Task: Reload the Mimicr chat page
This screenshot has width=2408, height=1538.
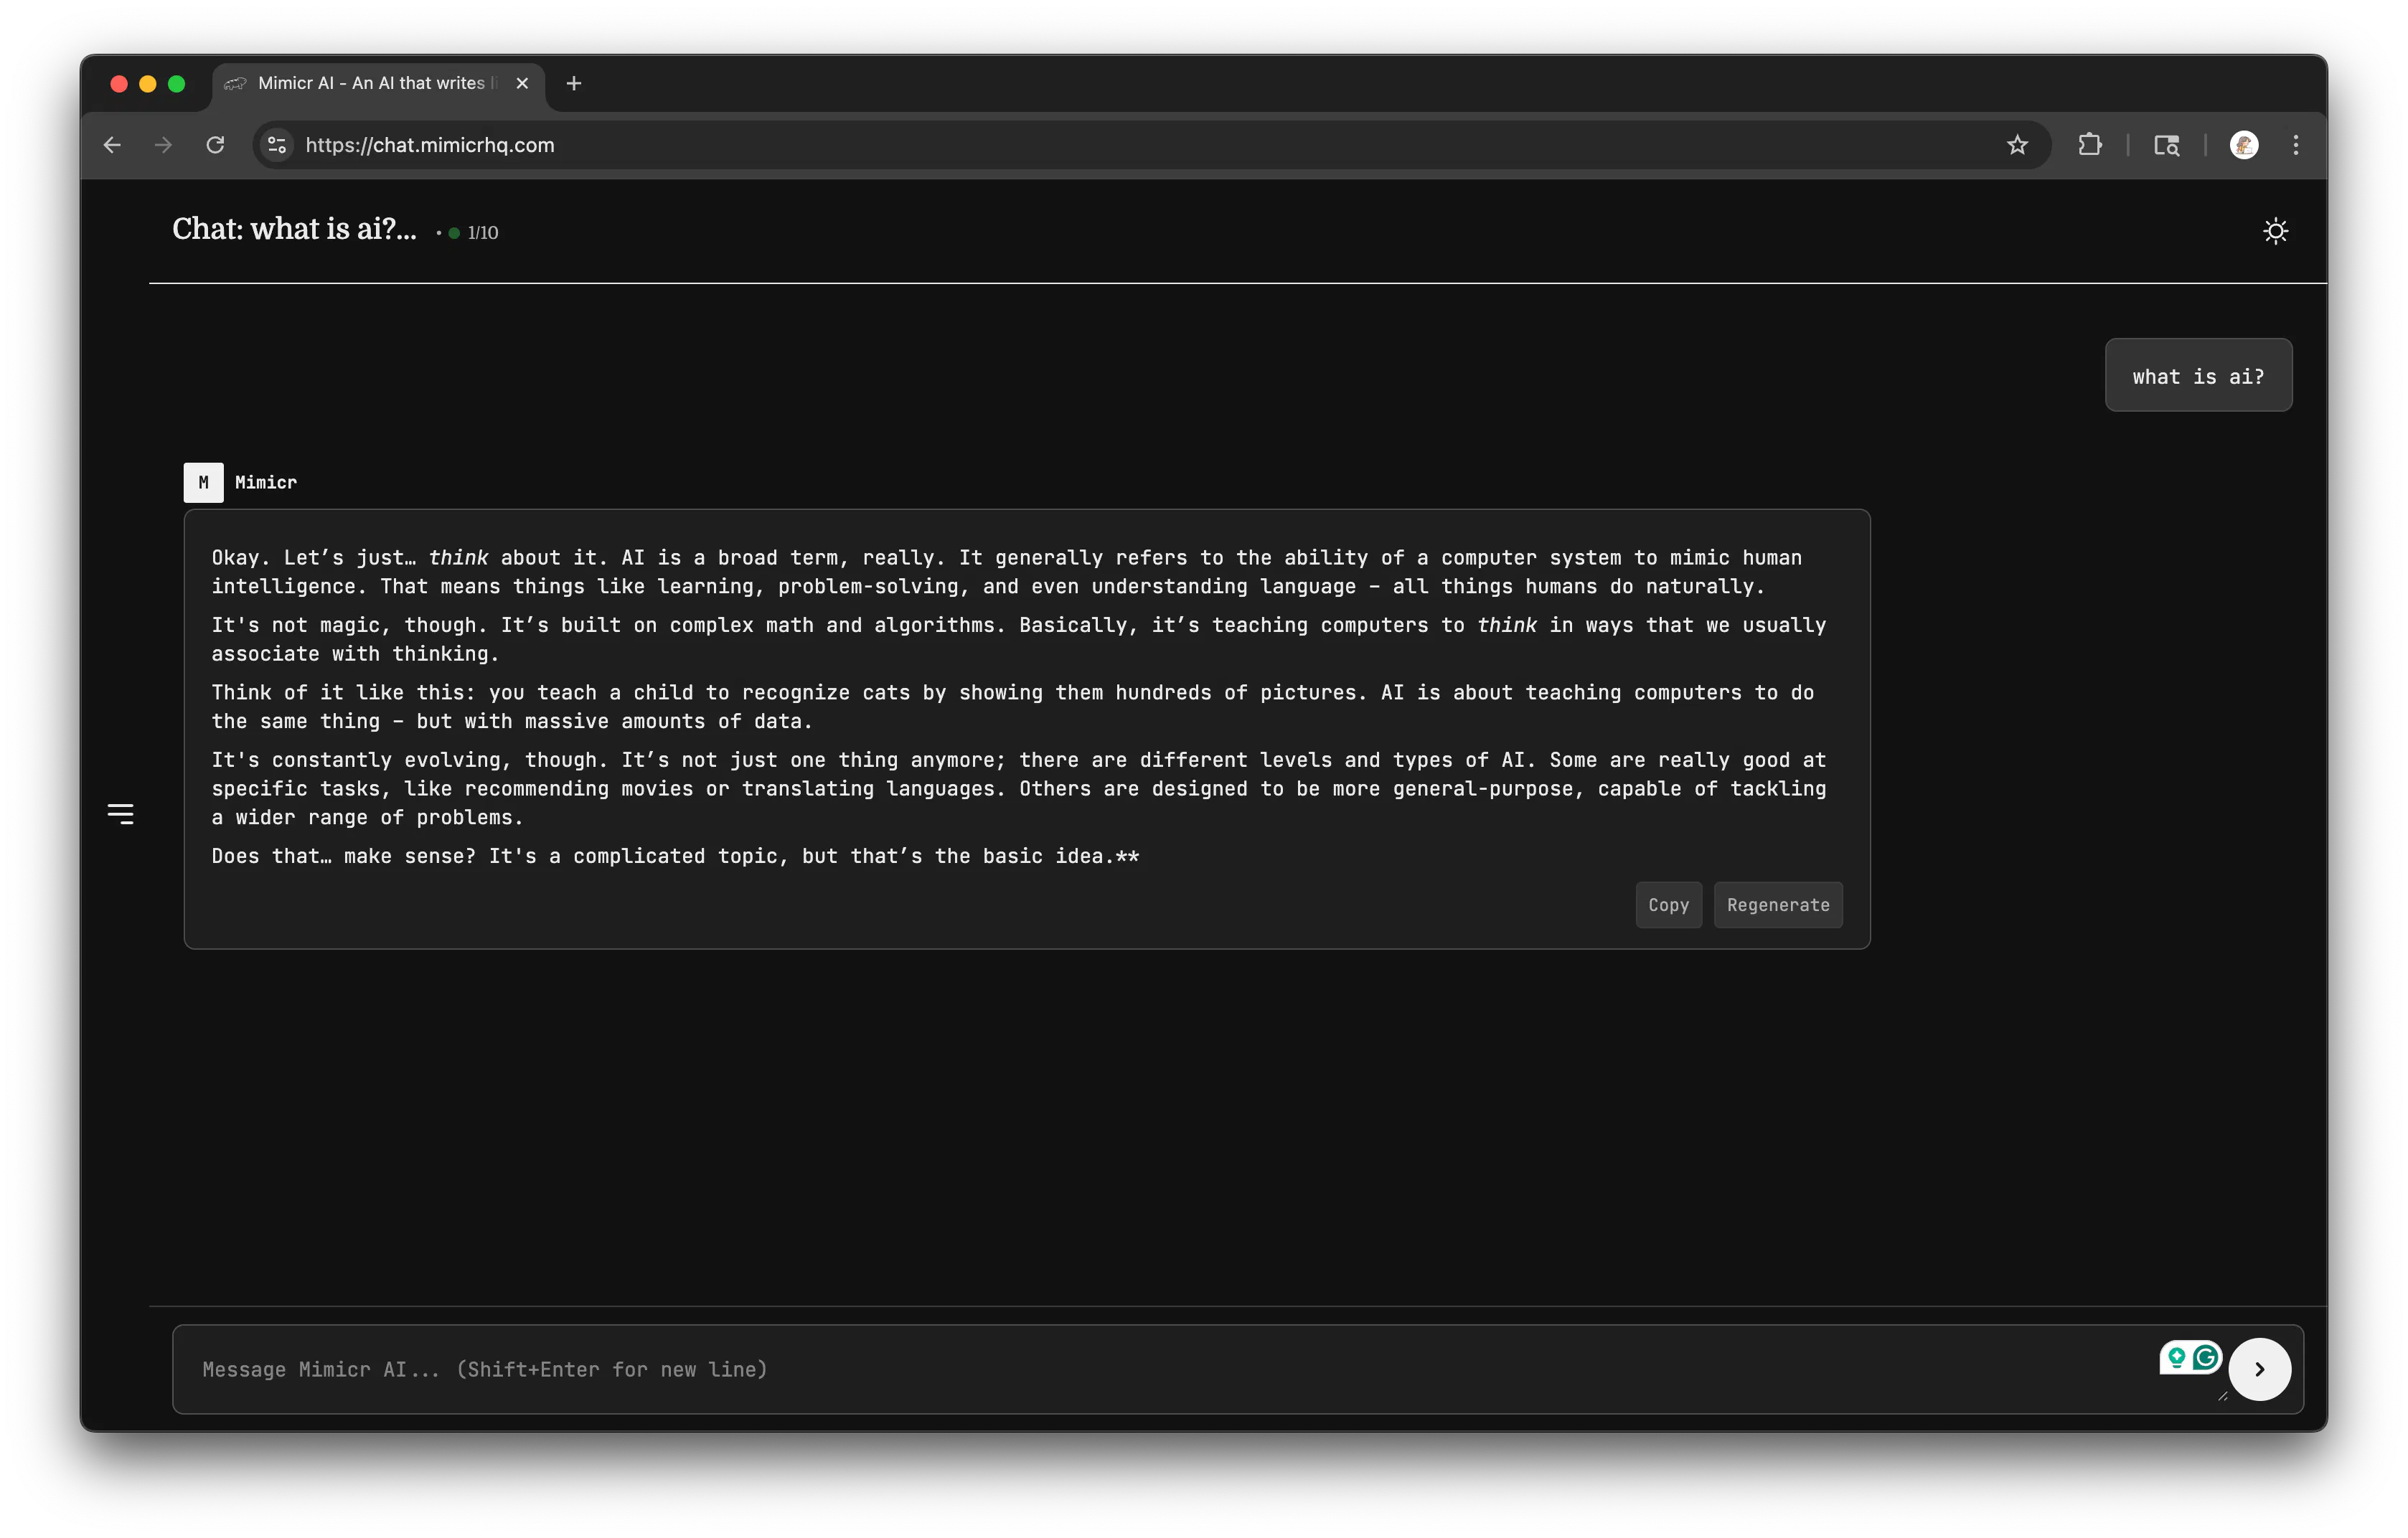Action: coord(215,145)
